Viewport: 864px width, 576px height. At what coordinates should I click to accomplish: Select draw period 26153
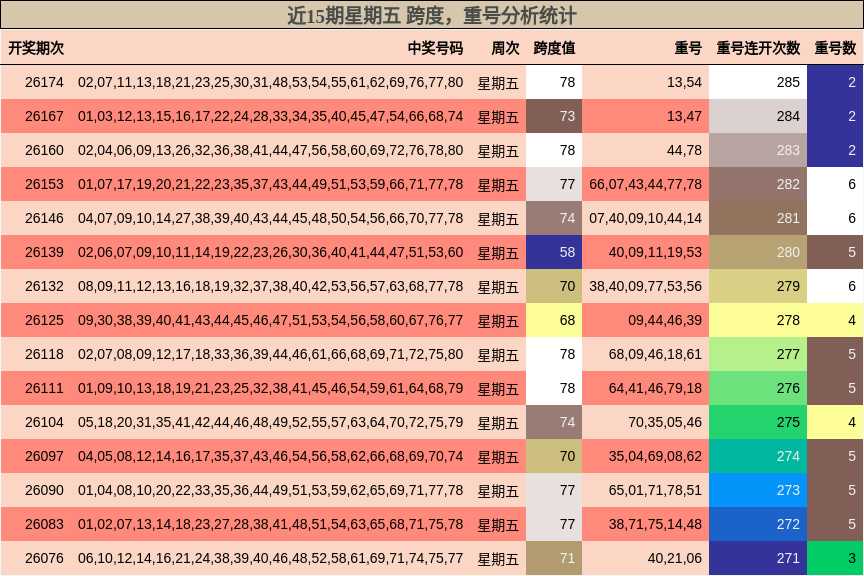[44, 184]
